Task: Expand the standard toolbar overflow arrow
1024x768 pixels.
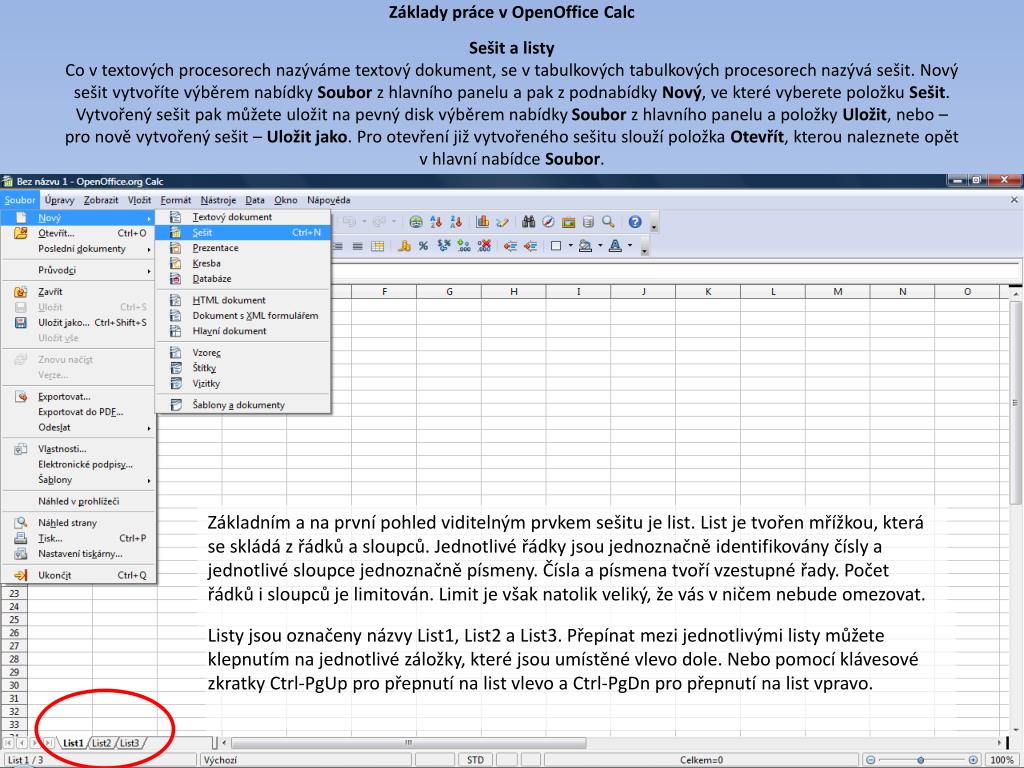Action: [654, 223]
